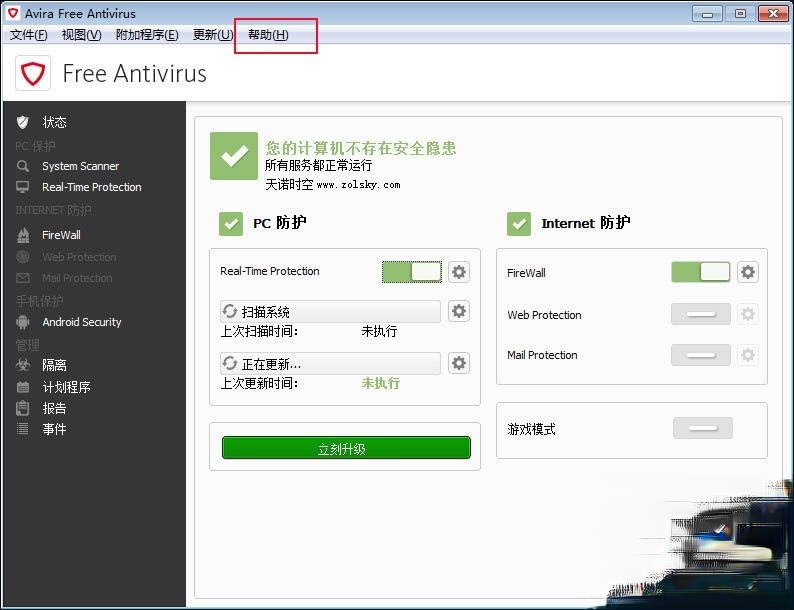Open Real-Time Protection settings gear
This screenshot has height=610, width=794.
[x=459, y=272]
